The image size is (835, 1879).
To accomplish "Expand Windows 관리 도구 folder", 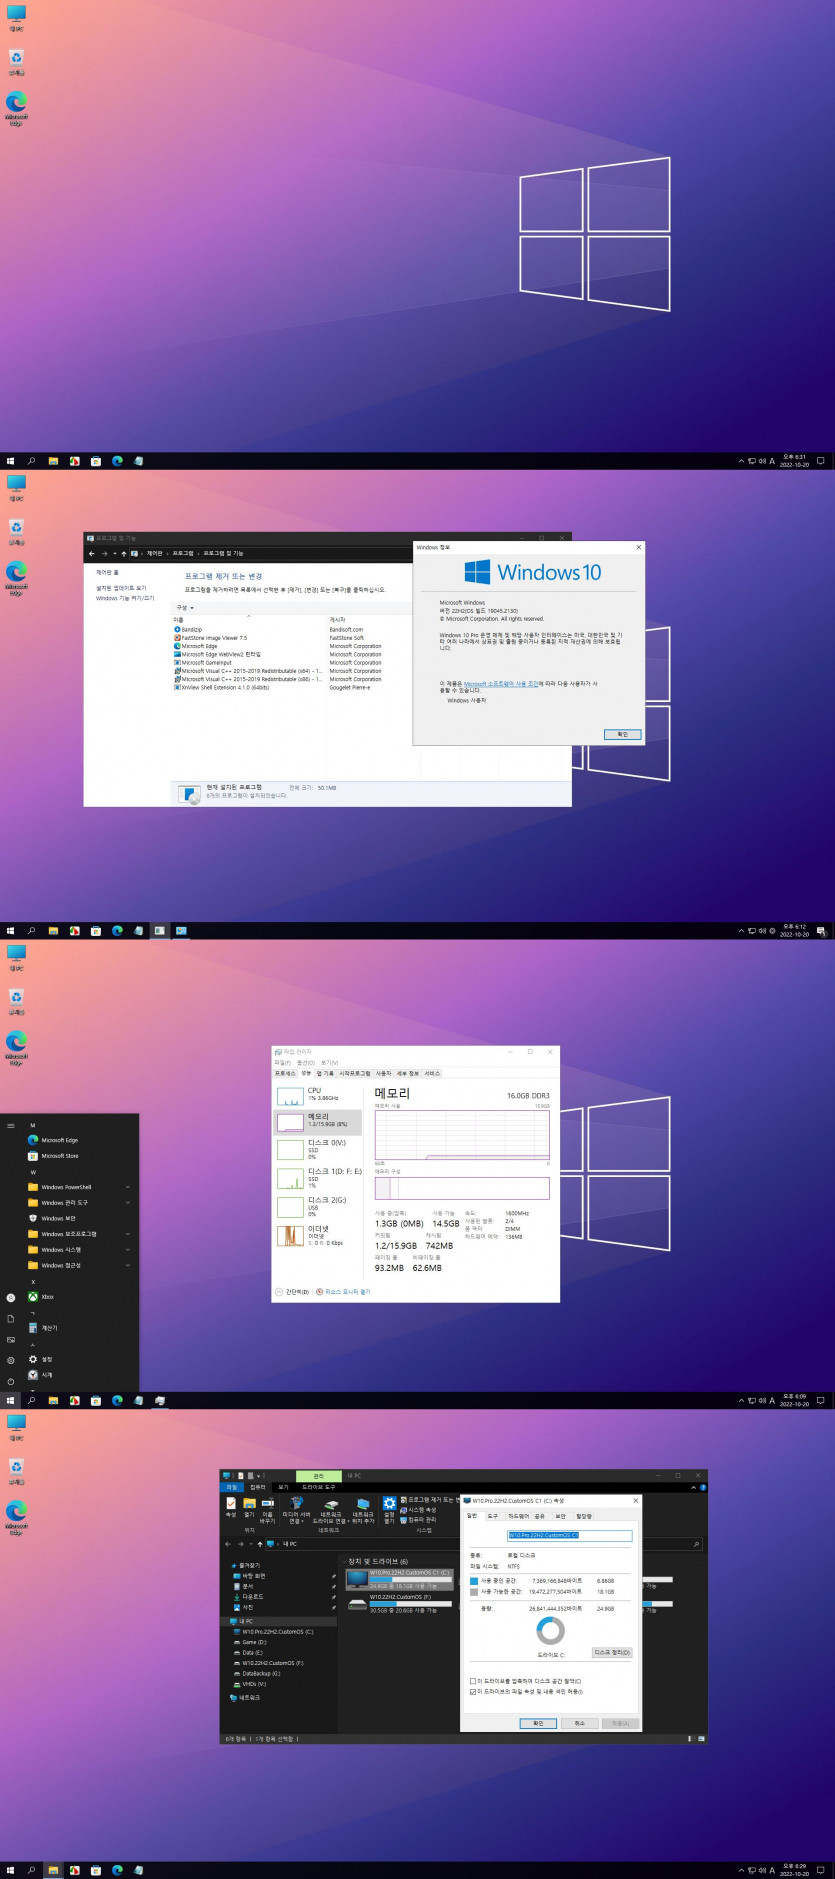I will (80, 1203).
